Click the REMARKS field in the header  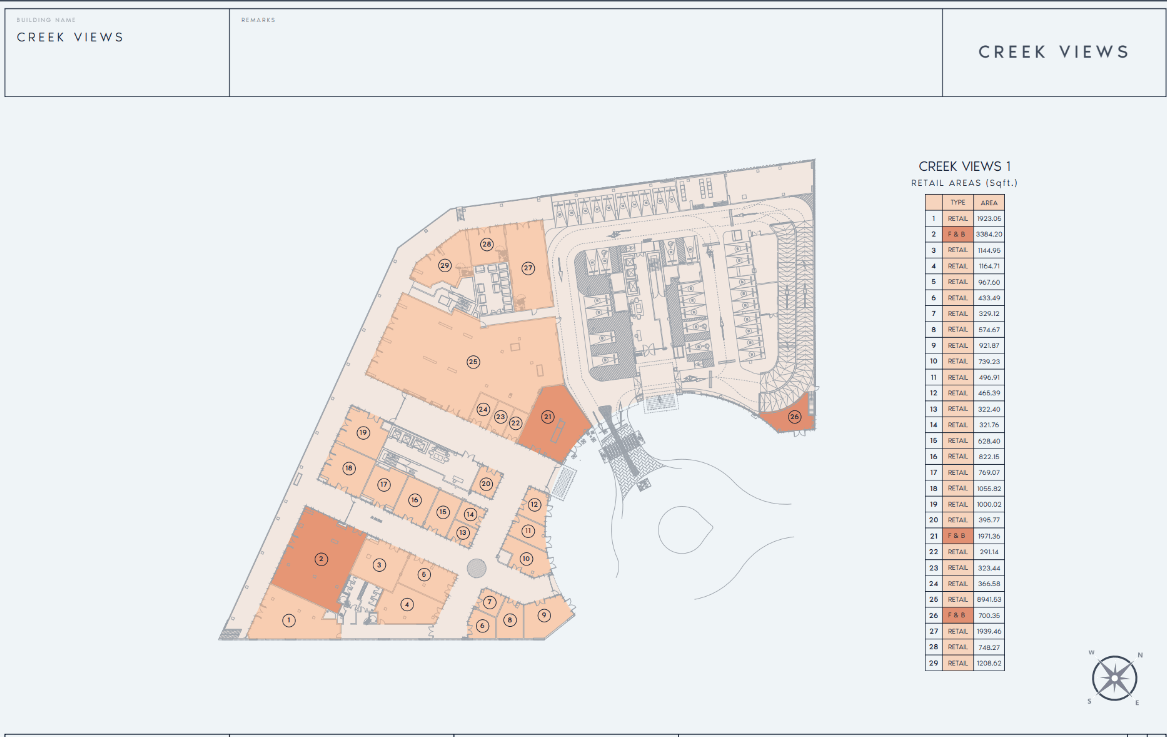coord(585,52)
